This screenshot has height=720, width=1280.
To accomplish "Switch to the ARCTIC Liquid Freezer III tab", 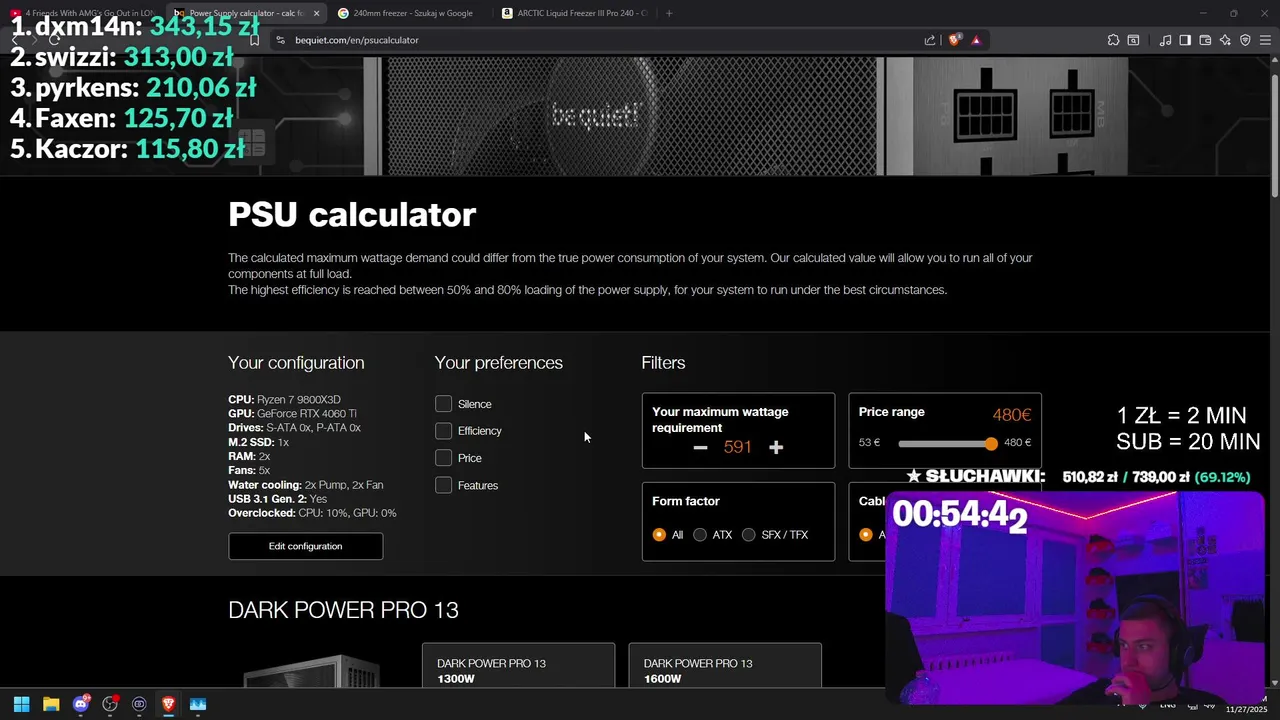I will (575, 13).
